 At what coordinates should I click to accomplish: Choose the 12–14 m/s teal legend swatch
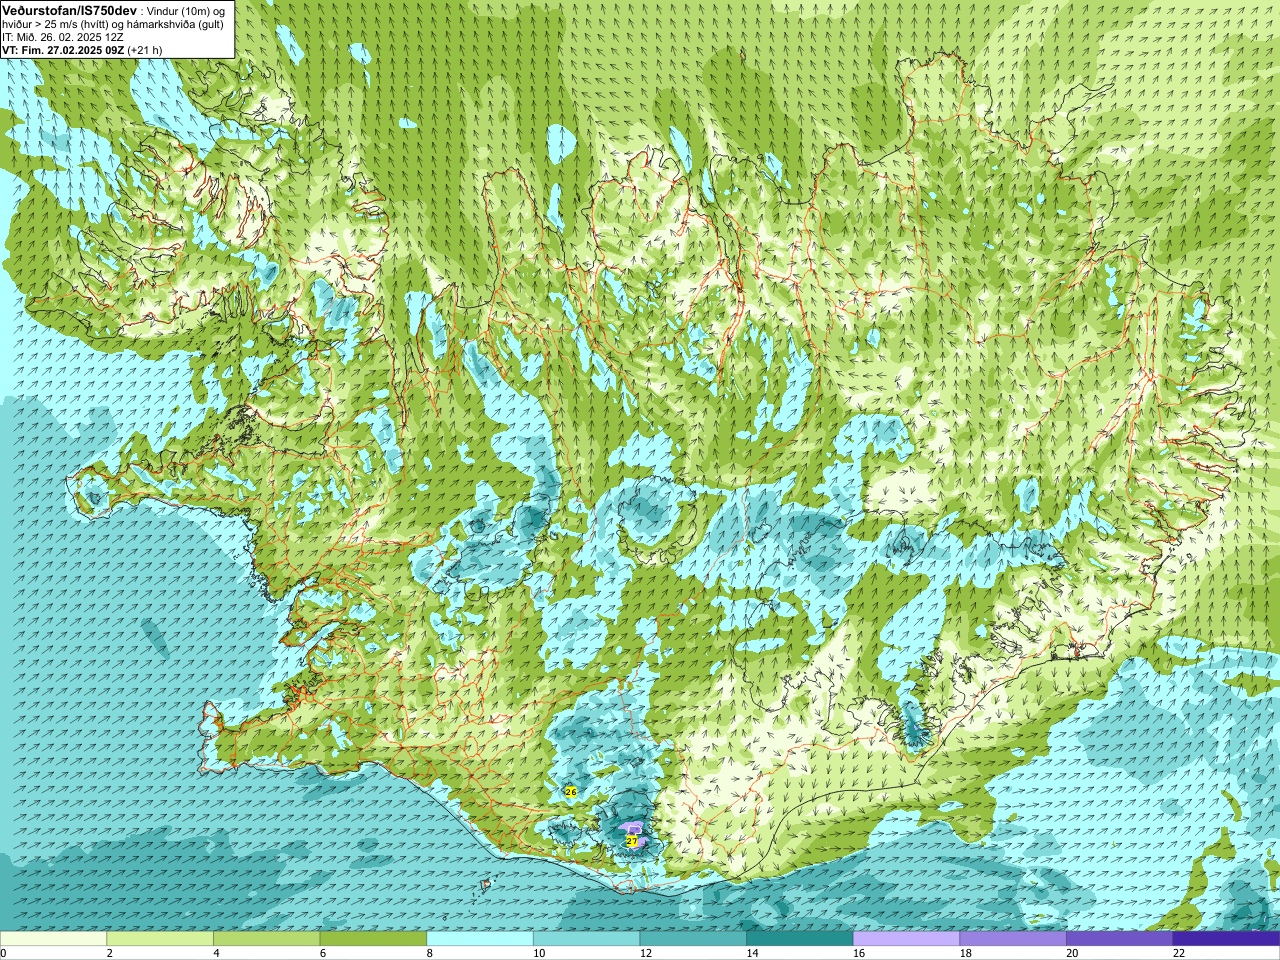point(693,939)
